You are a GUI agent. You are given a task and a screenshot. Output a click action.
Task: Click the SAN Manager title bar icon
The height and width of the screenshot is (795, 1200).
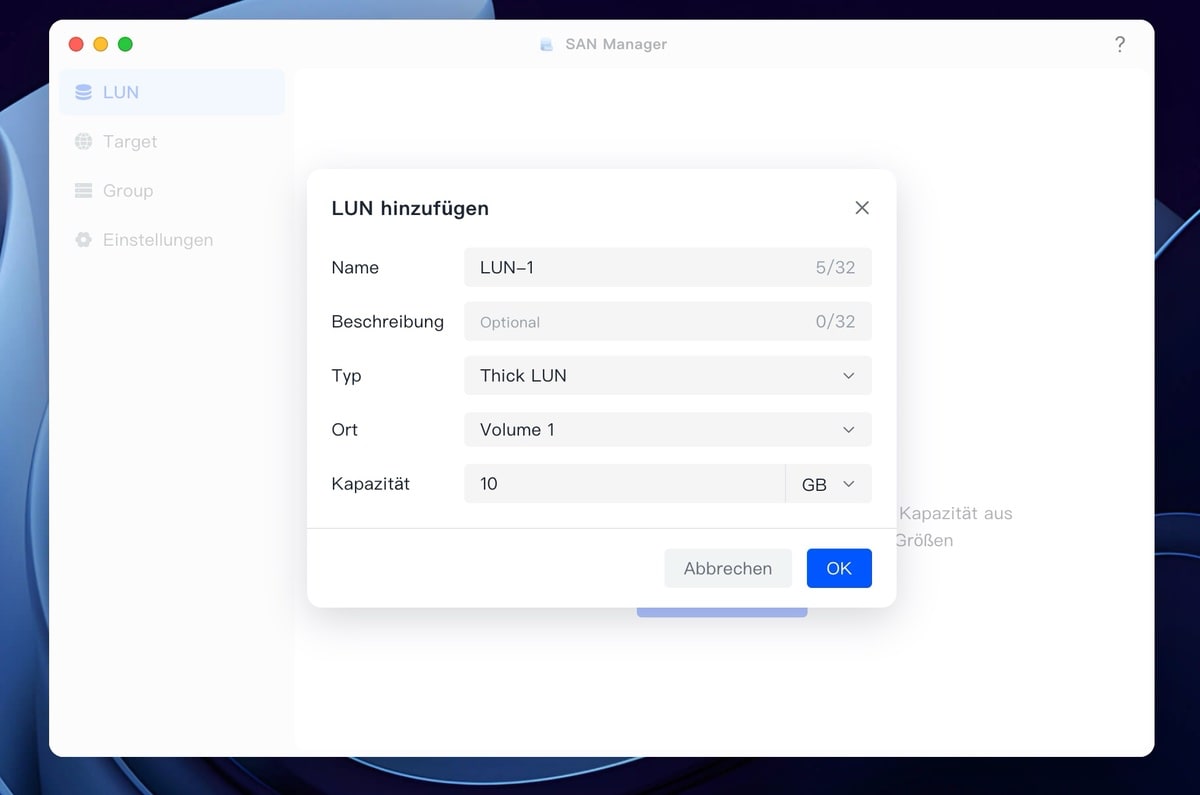(546, 44)
